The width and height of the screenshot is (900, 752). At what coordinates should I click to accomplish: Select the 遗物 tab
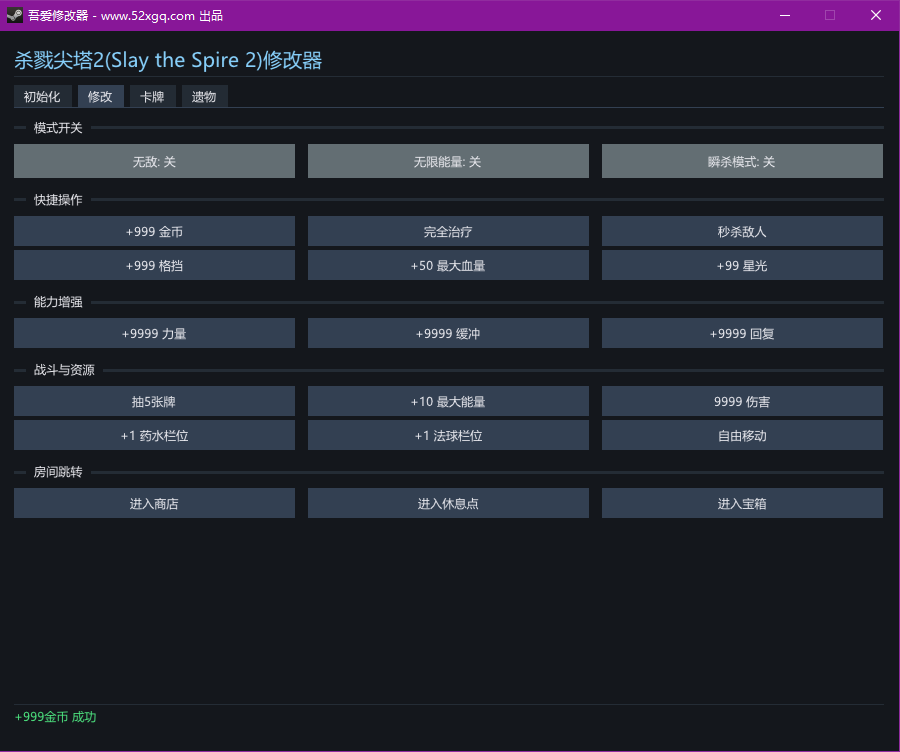tap(204, 97)
